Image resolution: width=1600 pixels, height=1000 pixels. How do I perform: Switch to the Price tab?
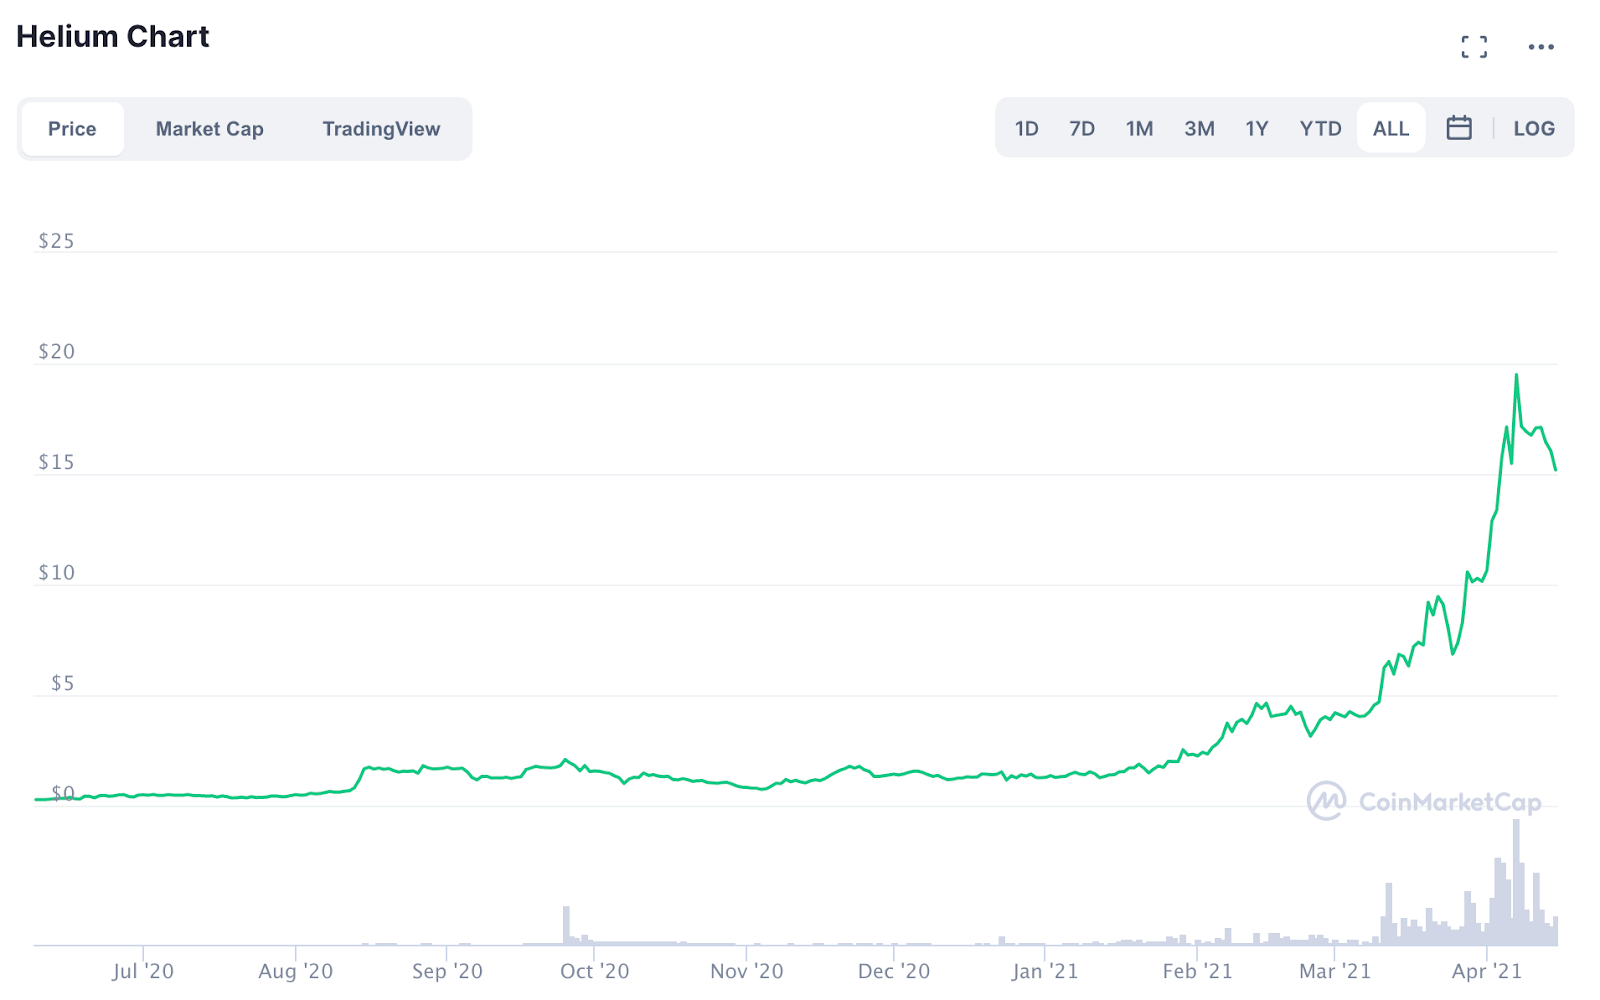click(x=72, y=129)
